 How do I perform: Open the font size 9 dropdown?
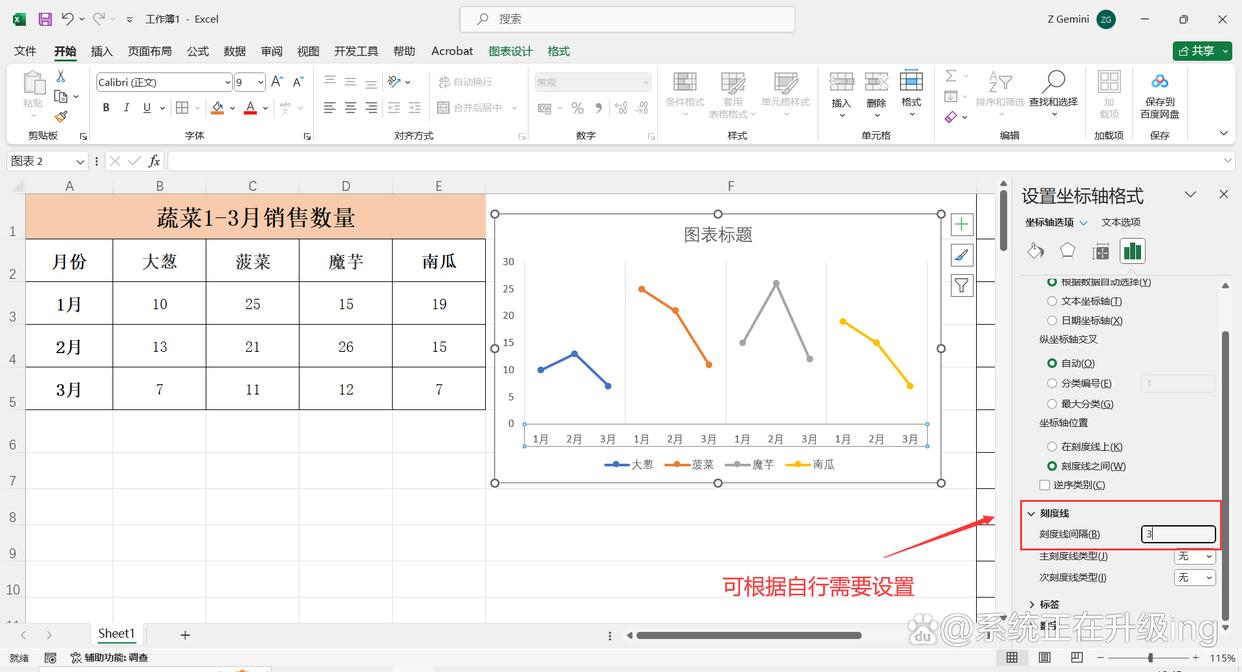pyautogui.click(x=261, y=83)
